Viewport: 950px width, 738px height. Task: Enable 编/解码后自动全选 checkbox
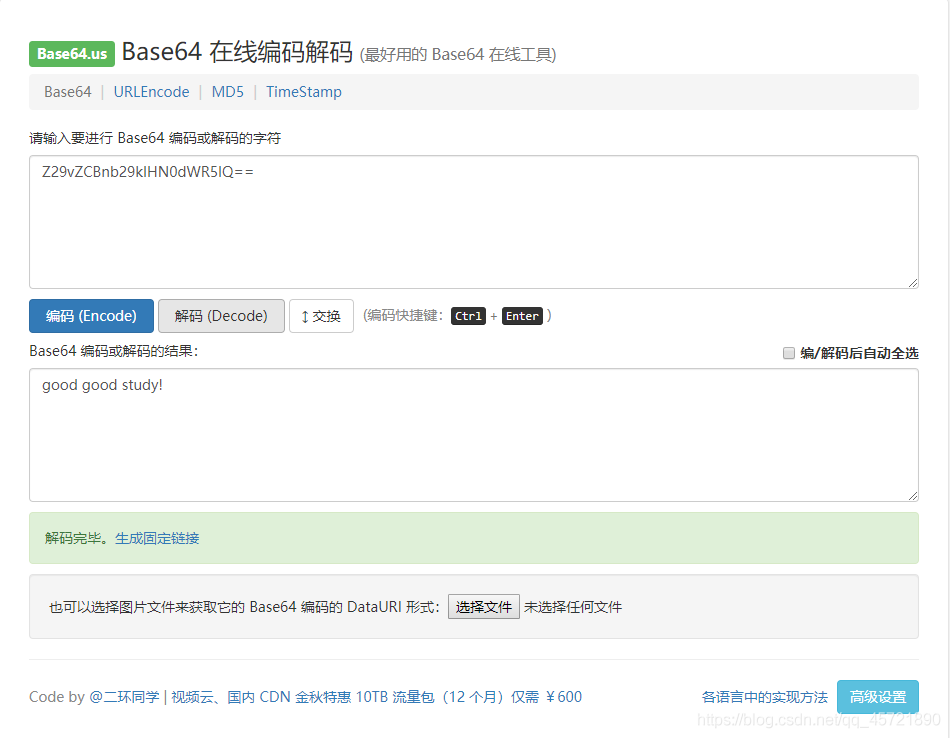789,353
